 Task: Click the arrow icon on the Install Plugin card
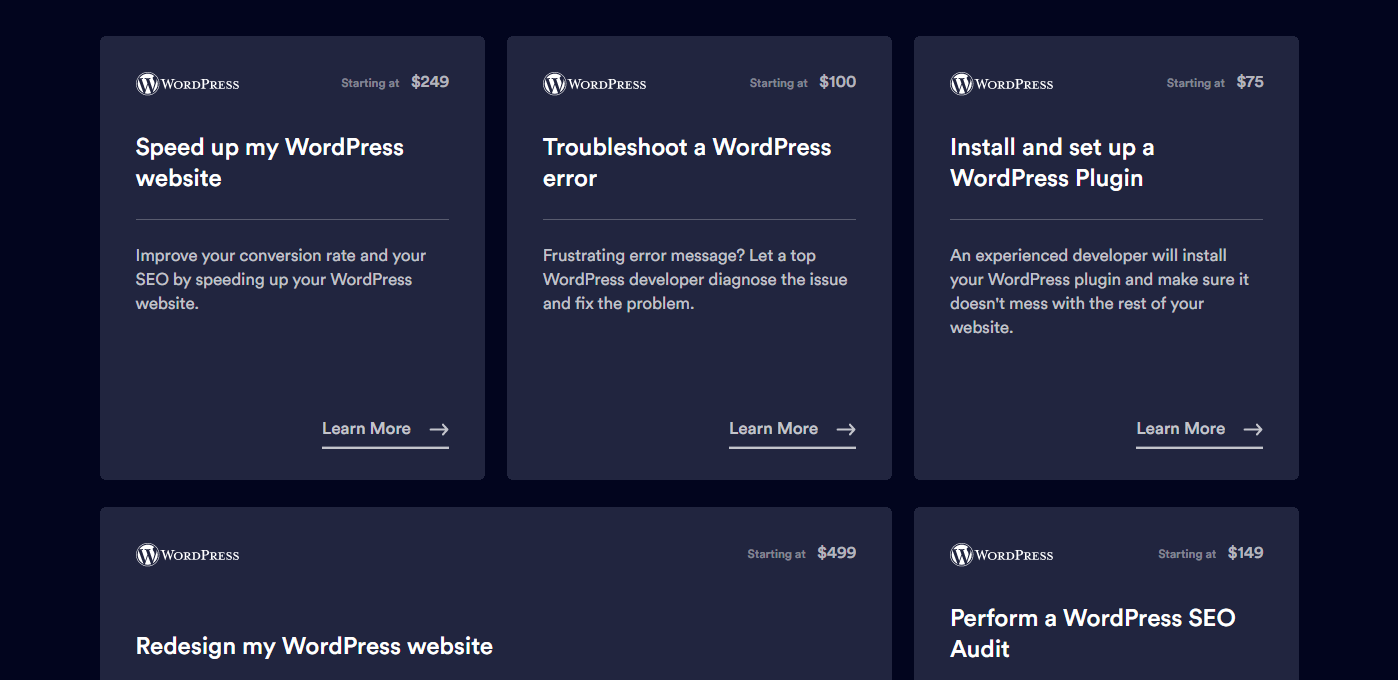point(1253,429)
